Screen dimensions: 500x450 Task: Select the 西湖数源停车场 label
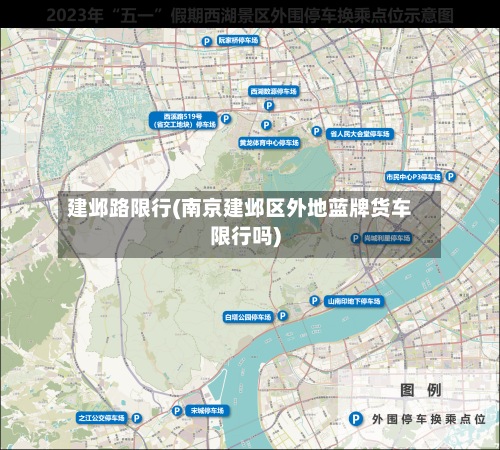pos(274,91)
